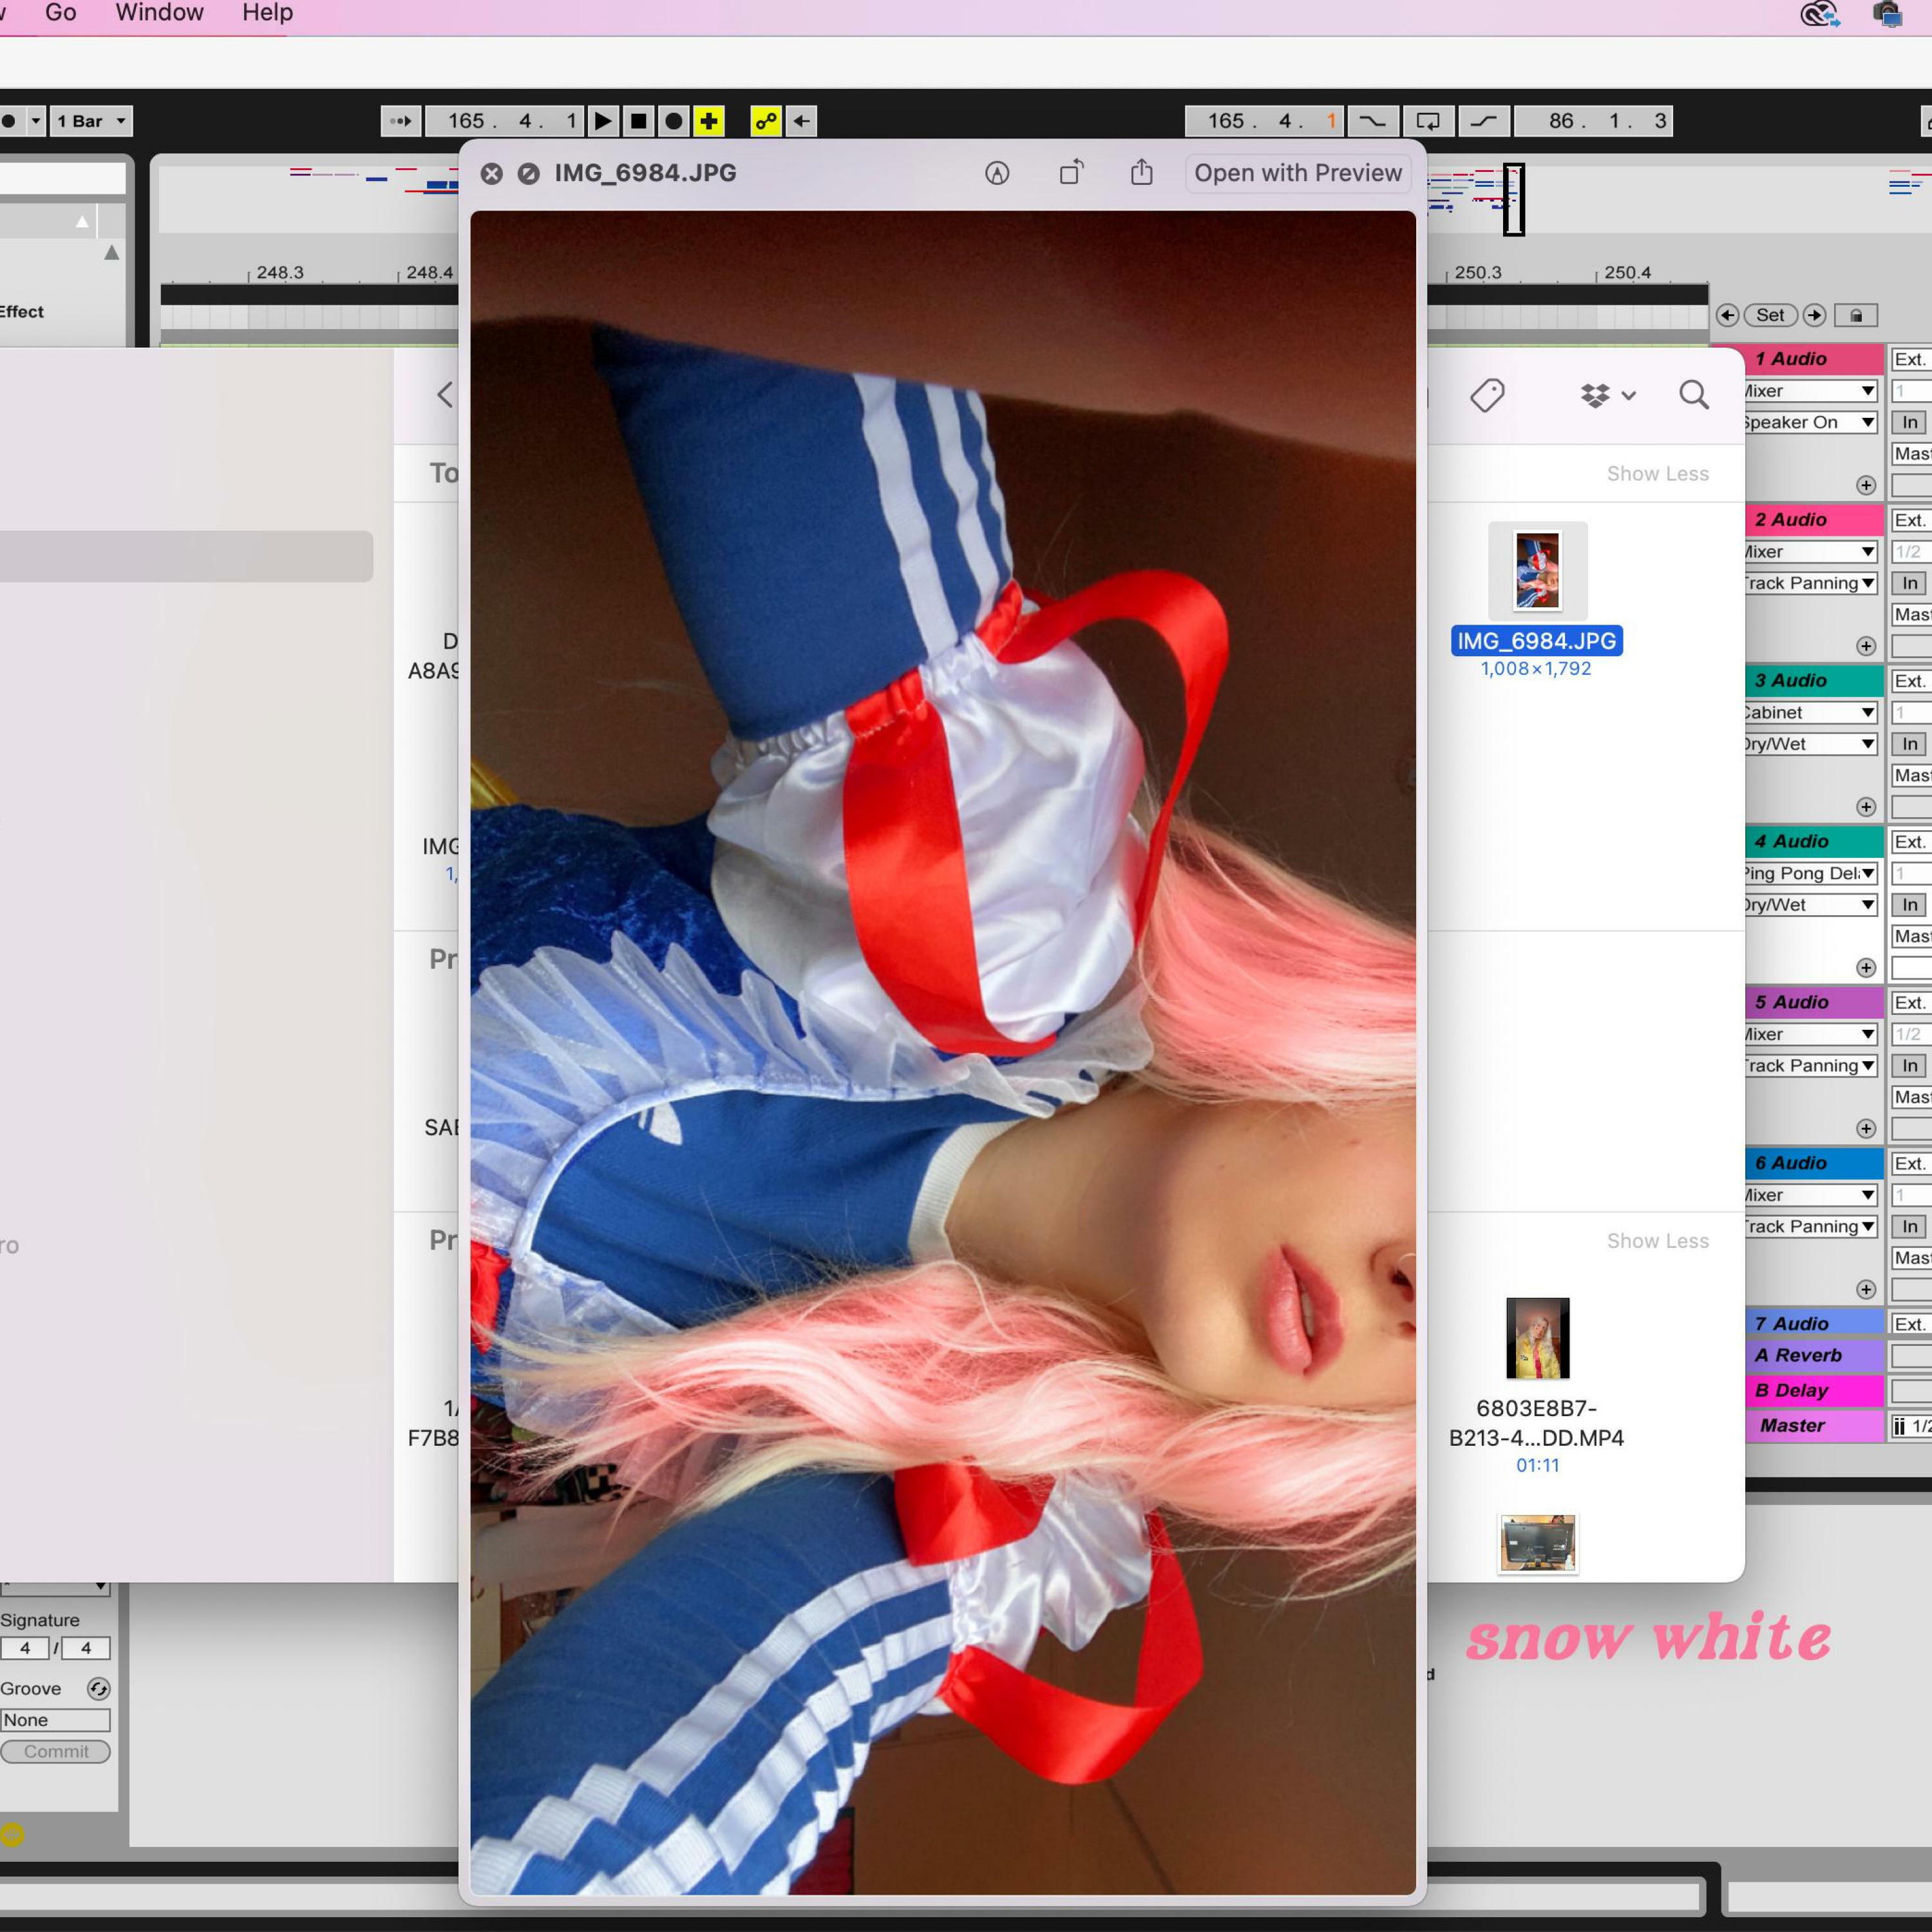The width and height of the screenshot is (1932, 1932).
Task: Click the Groove hot-swap circular button
Action: coord(98,1689)
